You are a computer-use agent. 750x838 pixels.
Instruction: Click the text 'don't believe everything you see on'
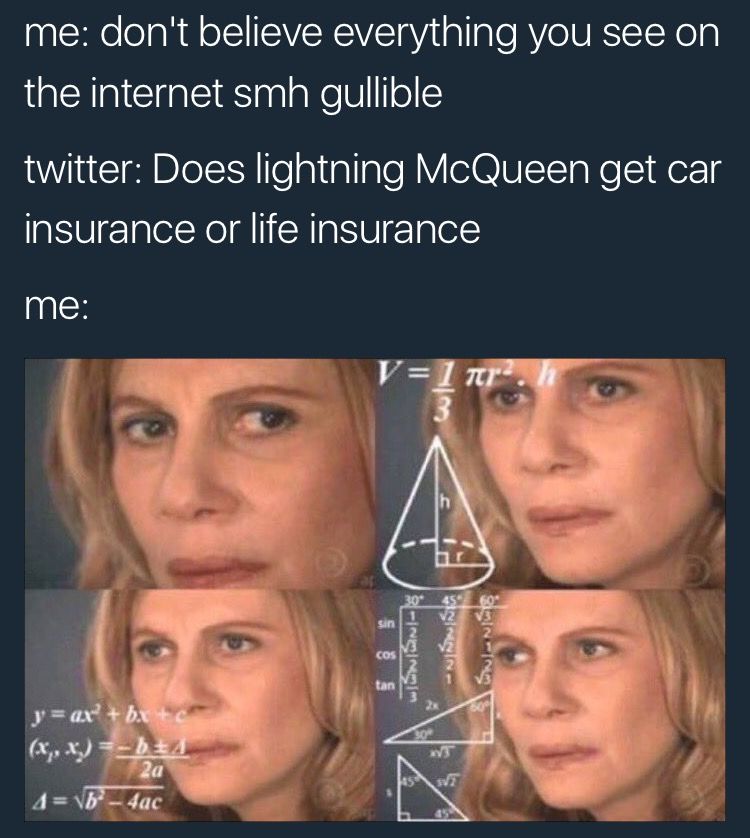[x=409, y=33]
